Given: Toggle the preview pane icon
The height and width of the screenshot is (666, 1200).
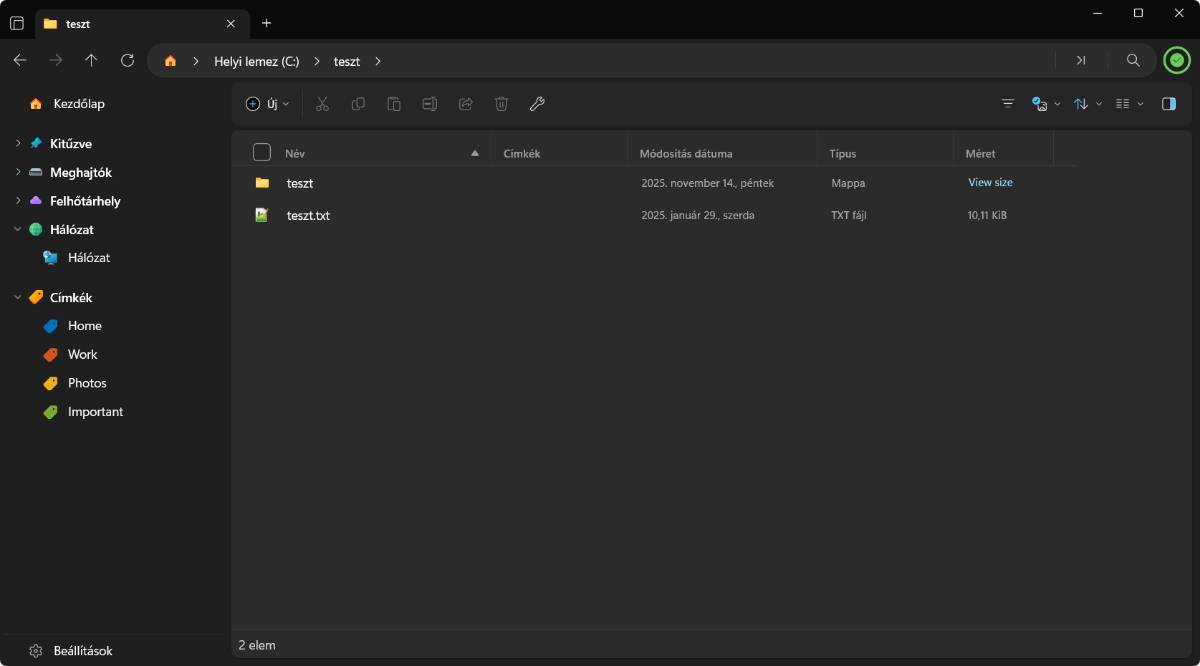Looking at the screenshot, I should 1169,104.
